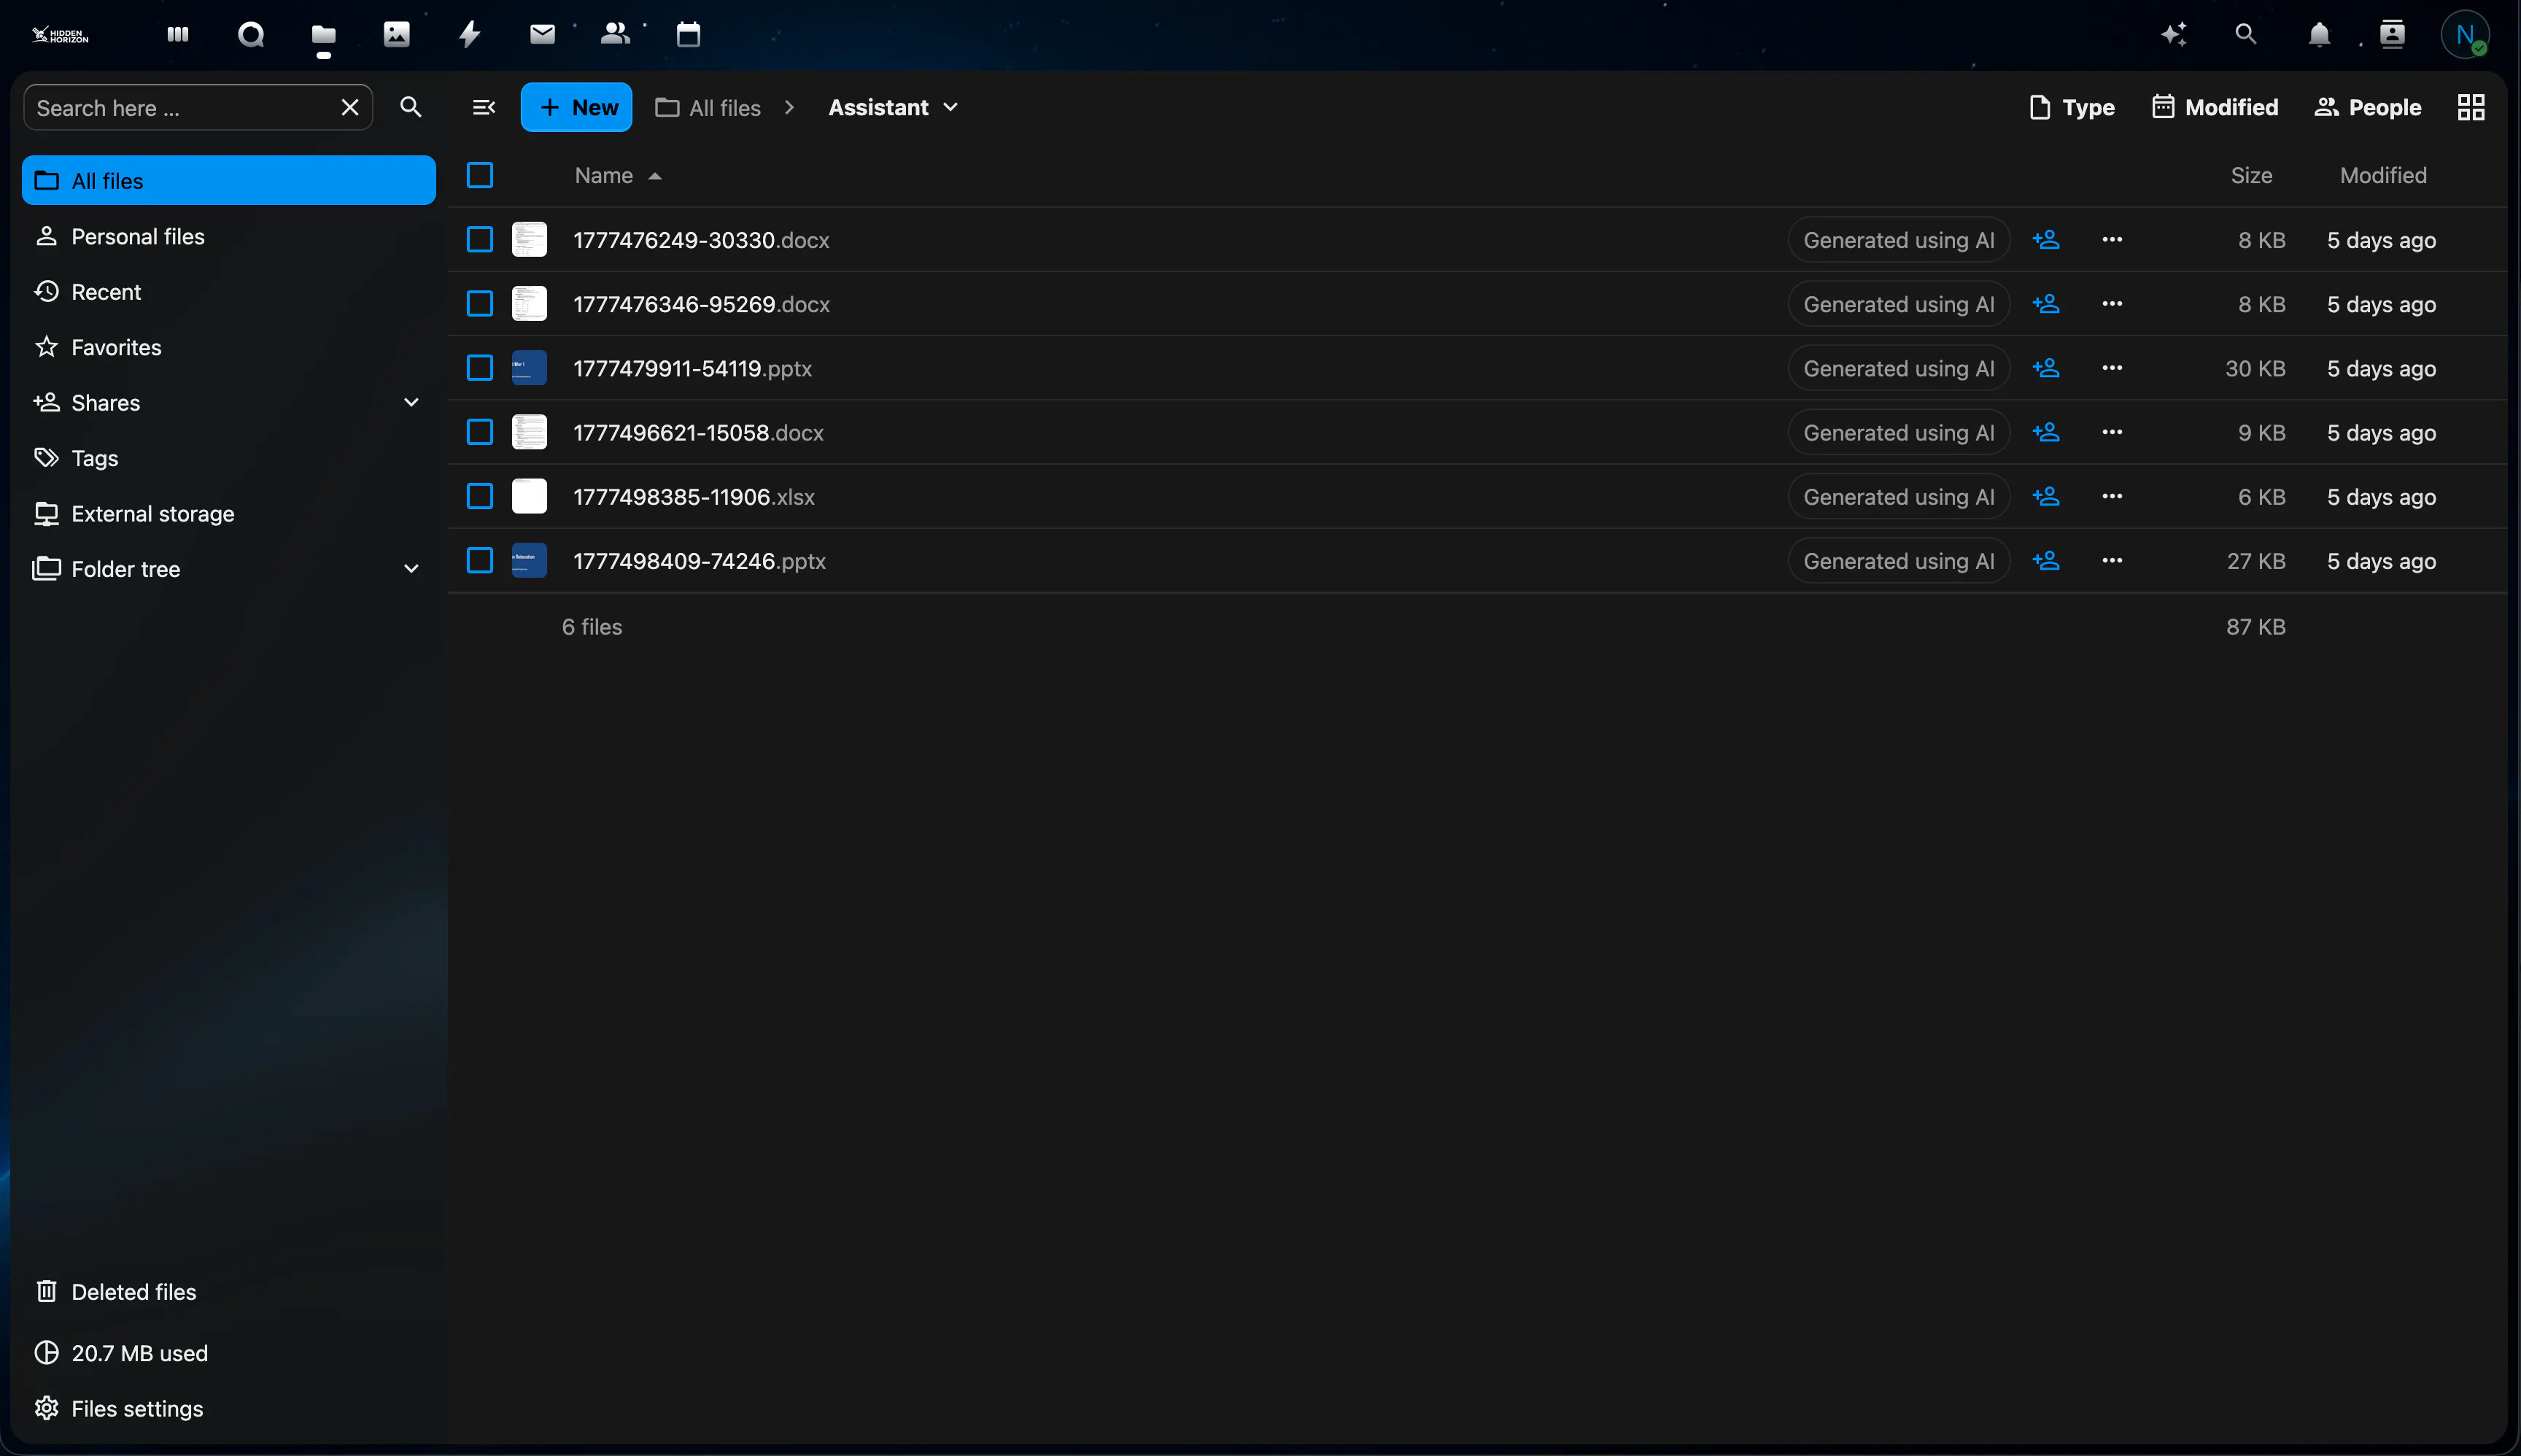
Task: Open the Type filter dropdown
Action: click(x=2072, y=107)
